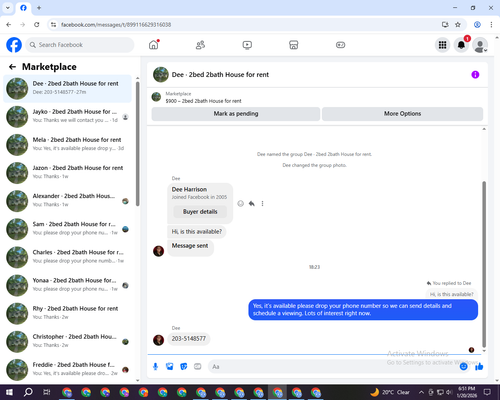Click Dee conversation header title
The image size is (500, 400).
[x=220, y=75]
